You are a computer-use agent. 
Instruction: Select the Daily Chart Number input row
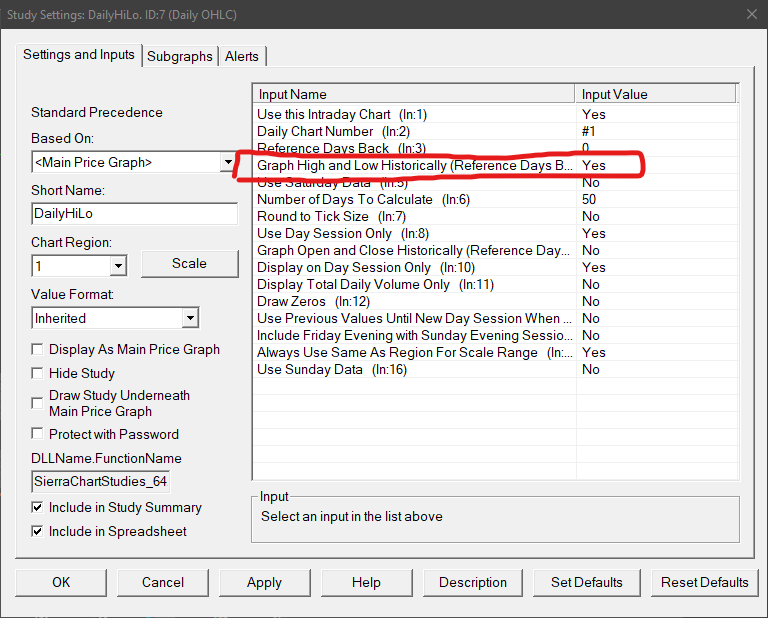(x=496, y=131)
